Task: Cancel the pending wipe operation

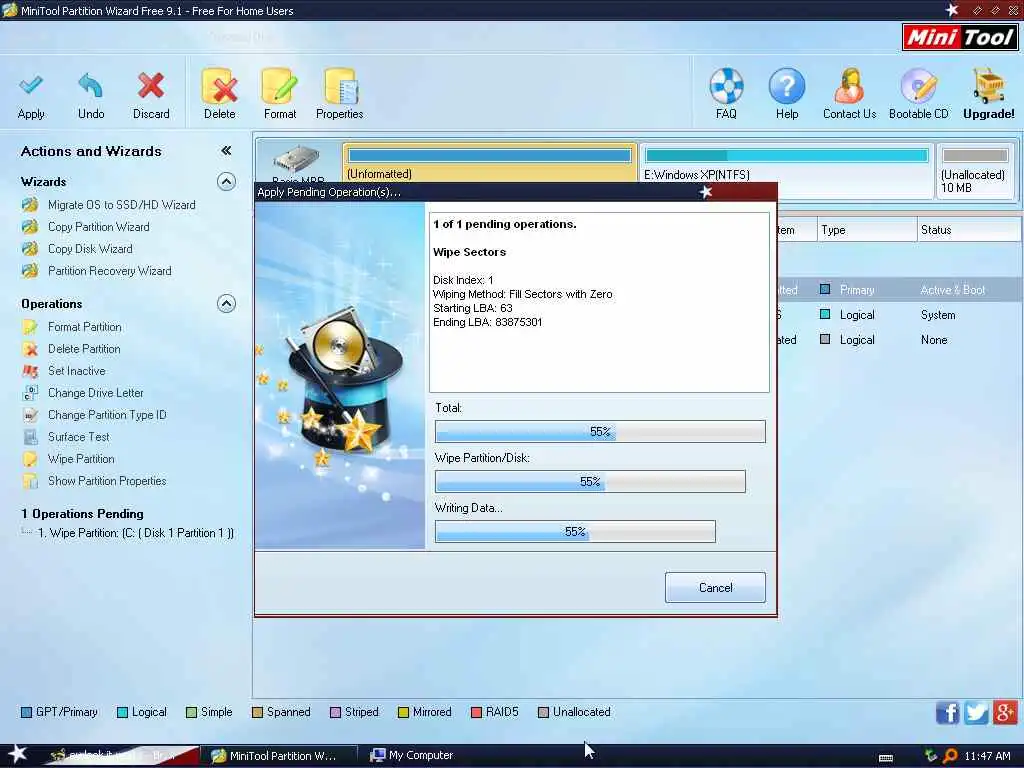Action: [715, 588]
